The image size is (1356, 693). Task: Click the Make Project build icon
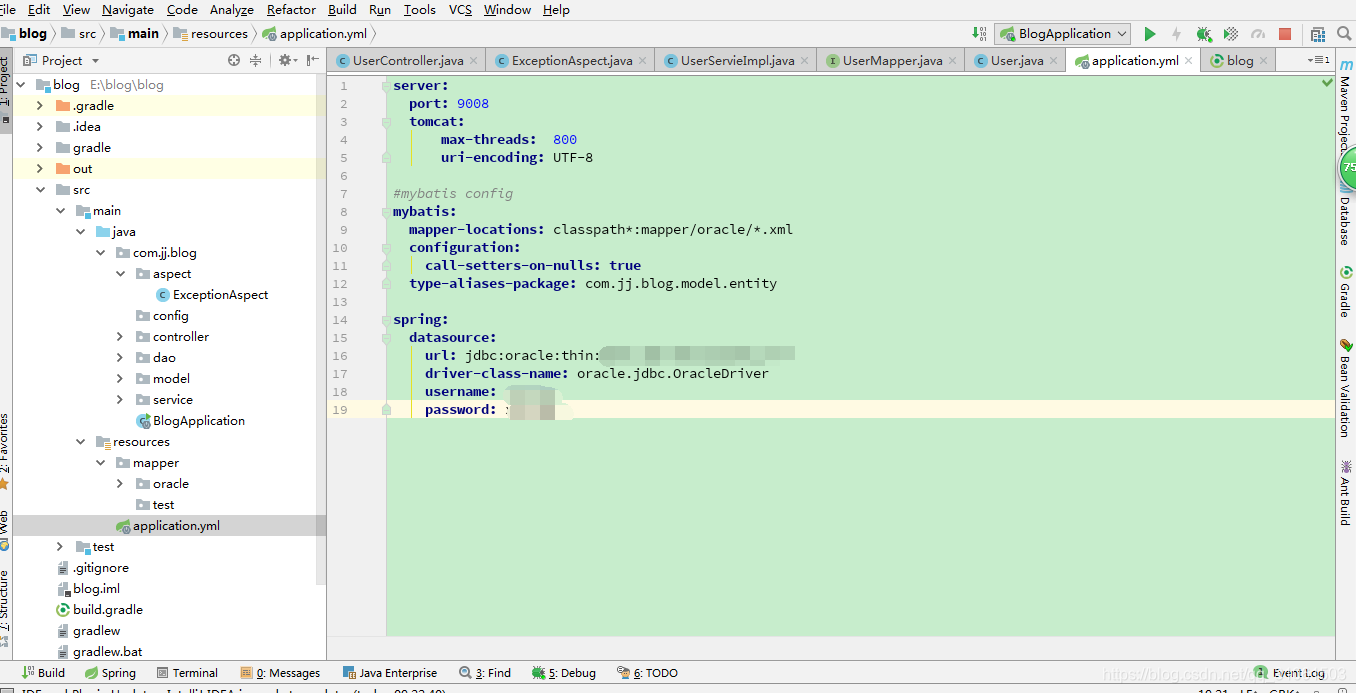click(979, 34)
